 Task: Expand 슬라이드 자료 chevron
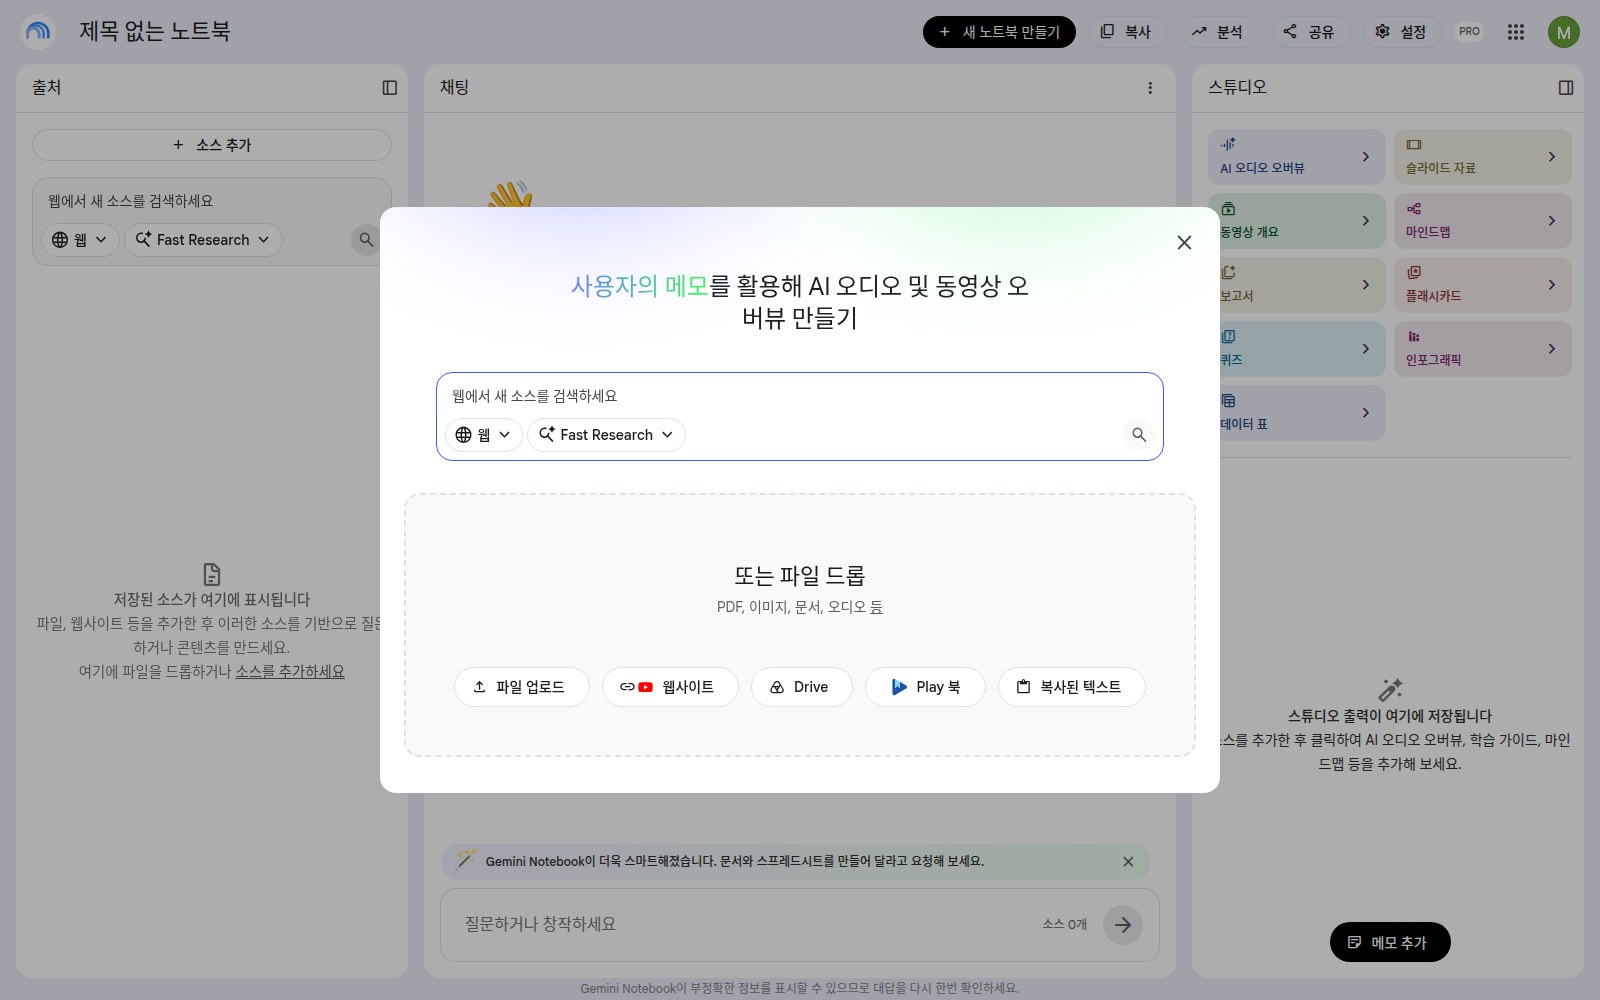click(x=1552, y=157)
